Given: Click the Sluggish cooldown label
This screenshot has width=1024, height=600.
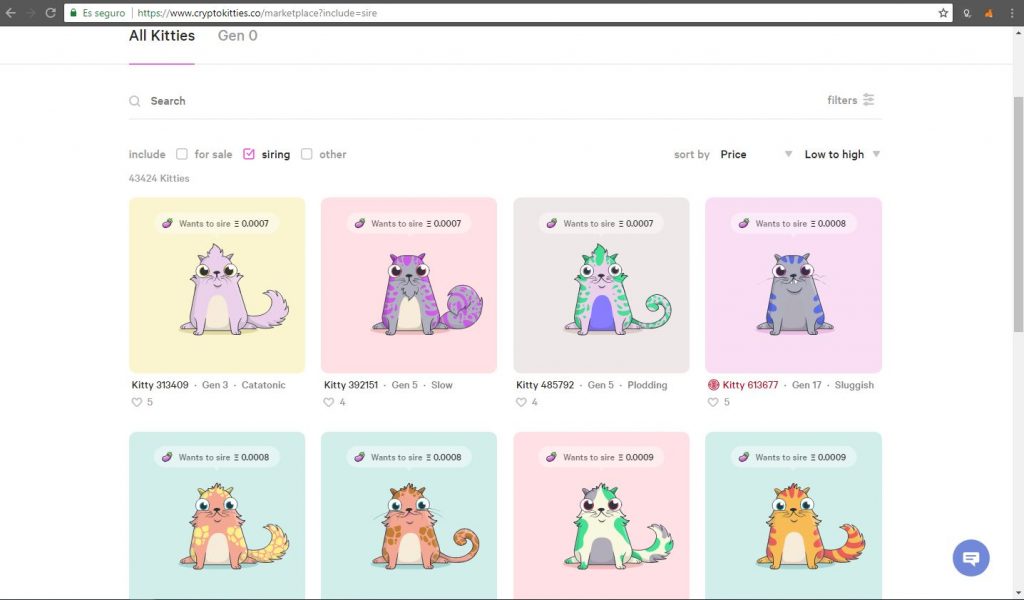Looking at the screenshot, I should pos(854,385).
